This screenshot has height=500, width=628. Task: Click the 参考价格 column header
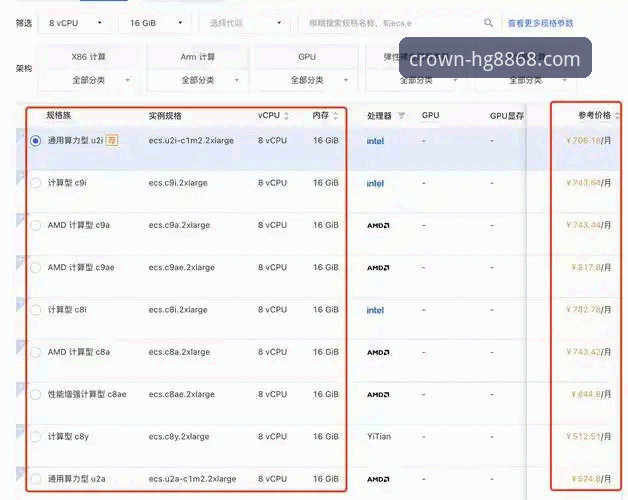594,115
